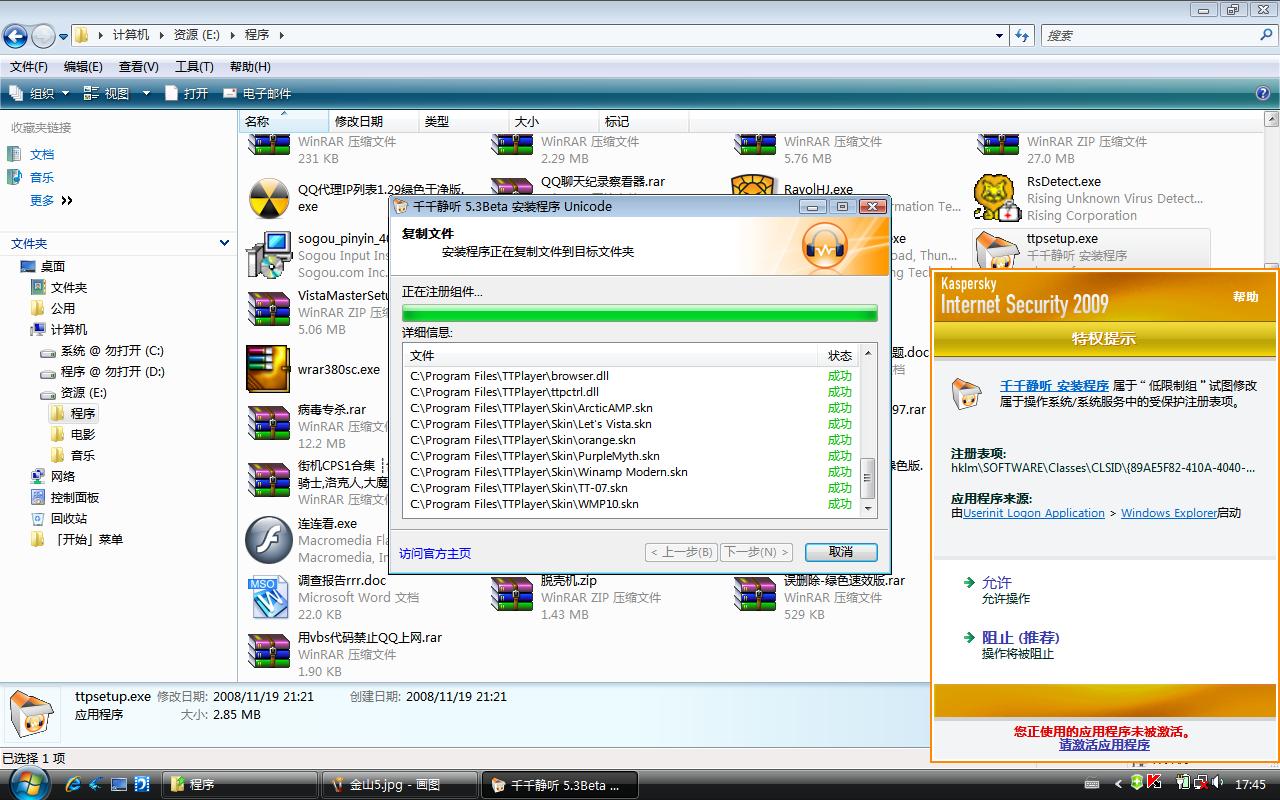Open the 编辑(E) menu
Image resolution: width=1280 pixels, height=800 pixels.
83,67
